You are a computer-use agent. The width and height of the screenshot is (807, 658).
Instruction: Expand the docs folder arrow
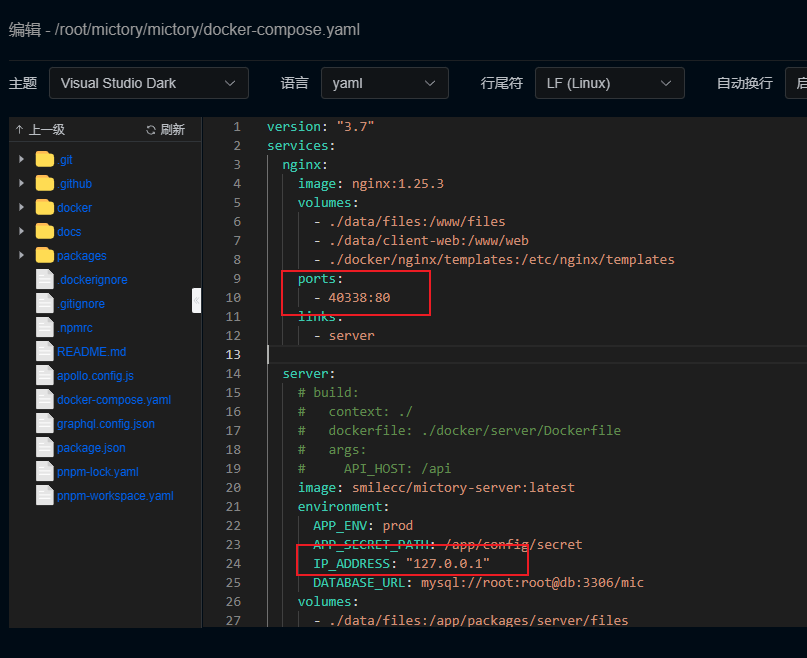pos(21,232)
